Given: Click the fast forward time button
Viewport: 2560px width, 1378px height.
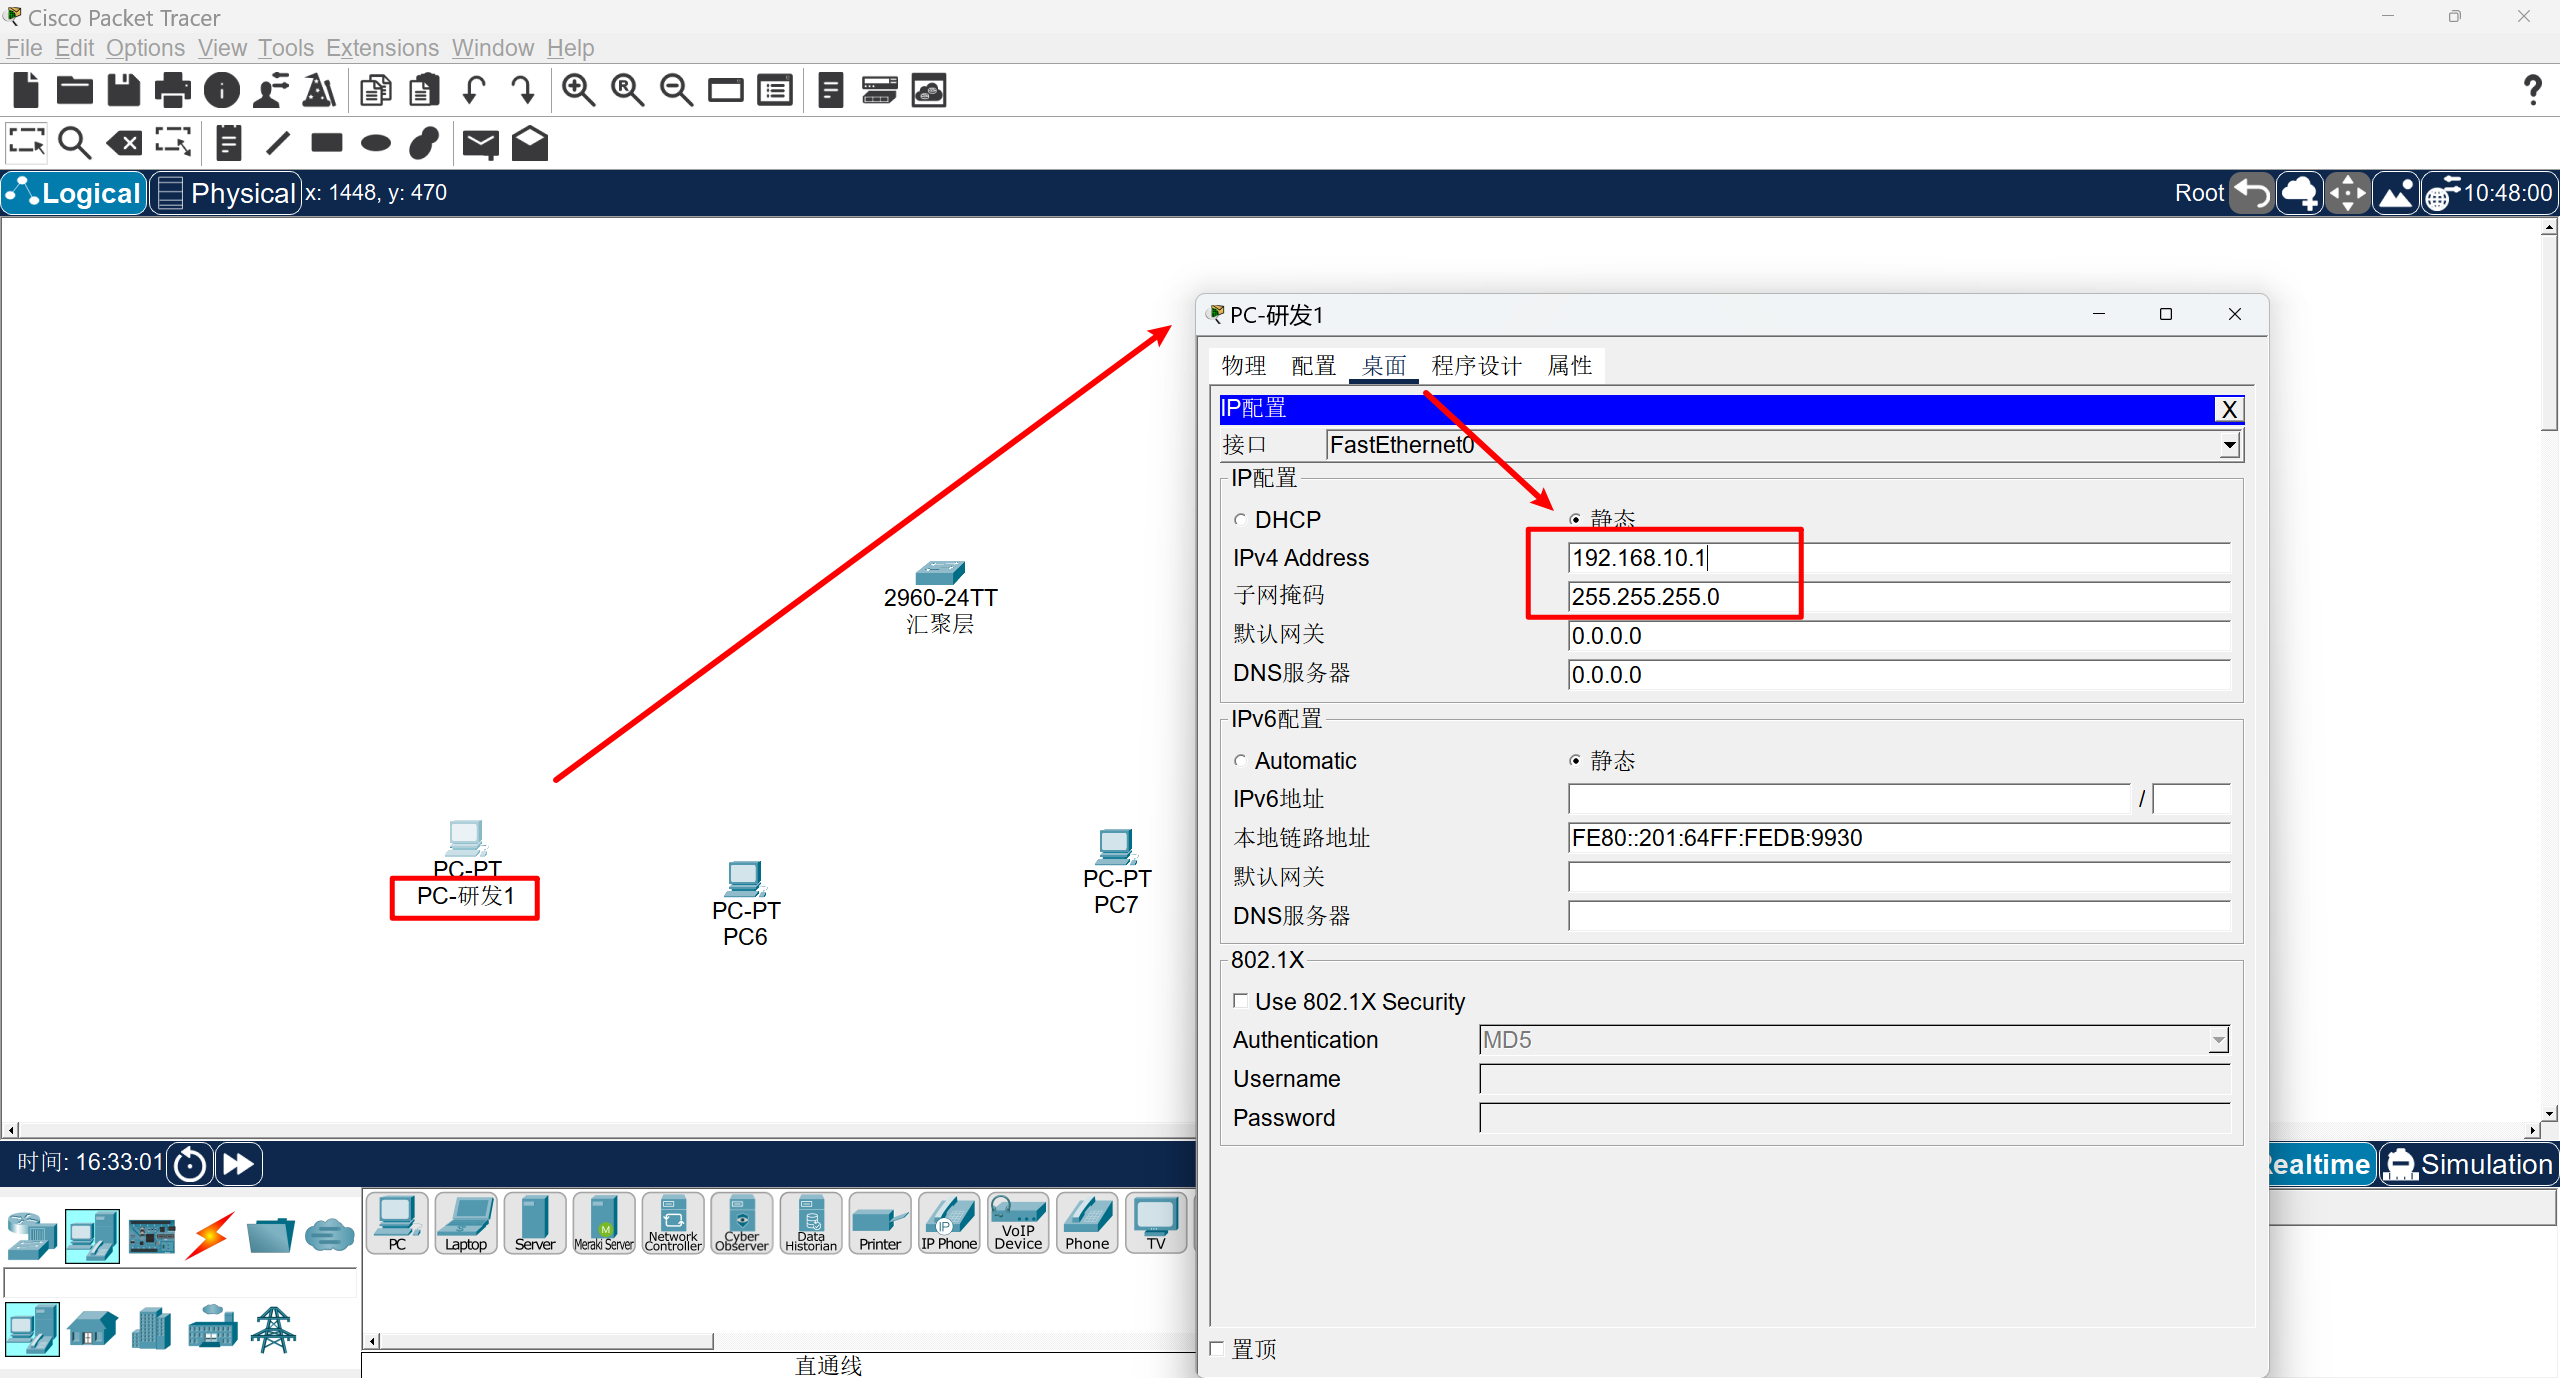Looking at the screenshot, I should (x=238, y=1164).
